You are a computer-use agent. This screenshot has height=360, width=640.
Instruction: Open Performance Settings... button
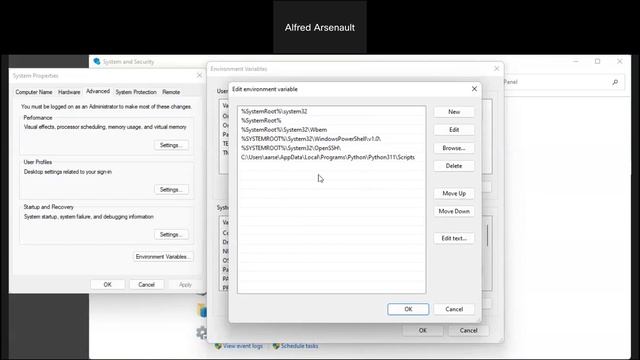(x=171, y=145)
